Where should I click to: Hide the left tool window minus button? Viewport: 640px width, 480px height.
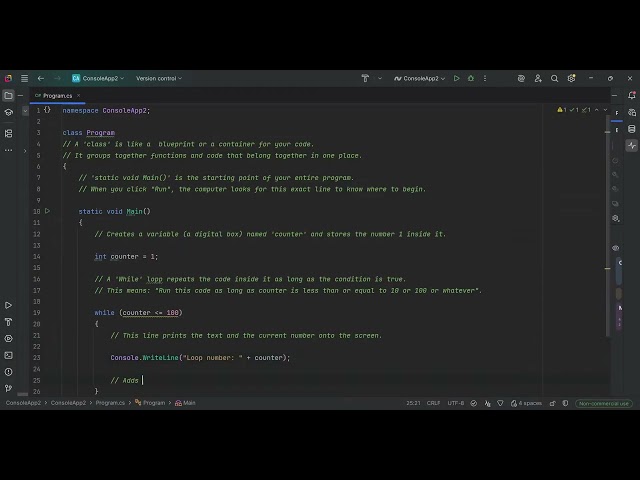(x=20, y=96)
